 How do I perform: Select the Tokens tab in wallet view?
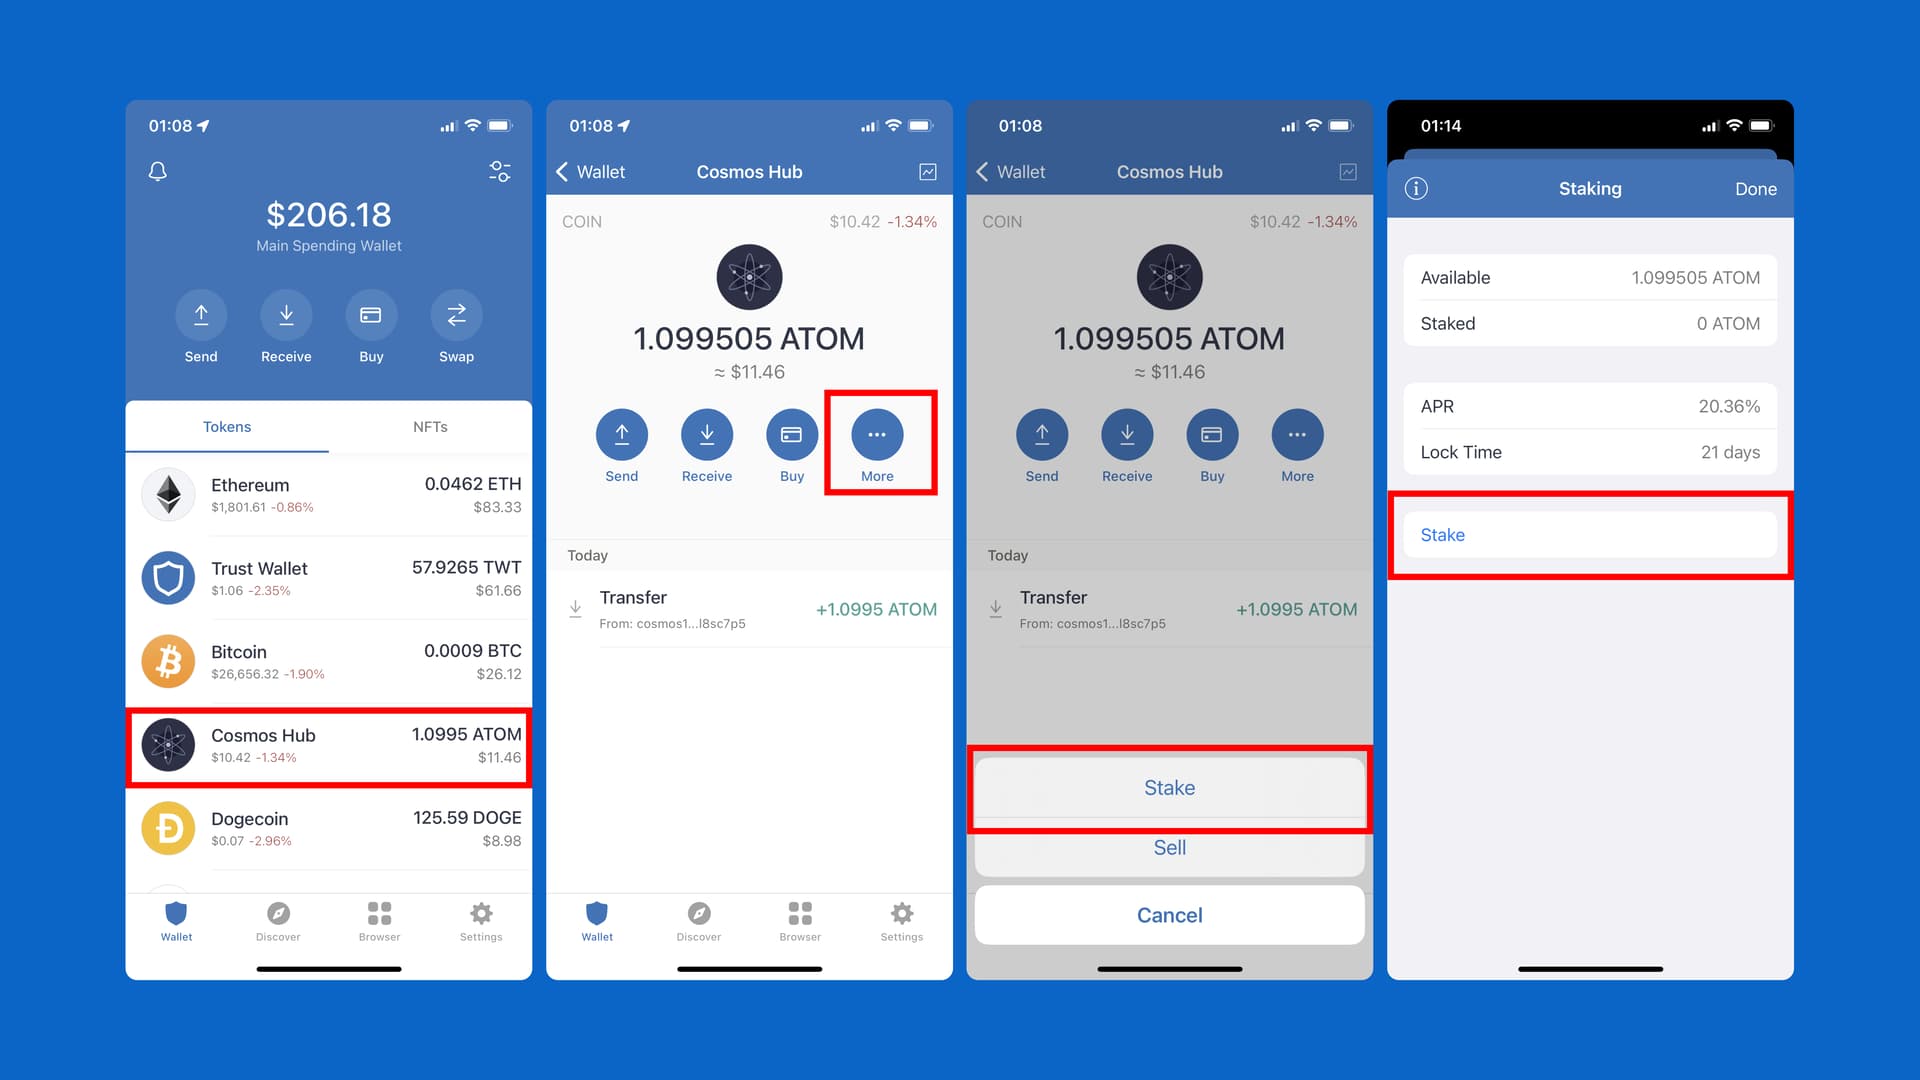coord(228,426)
